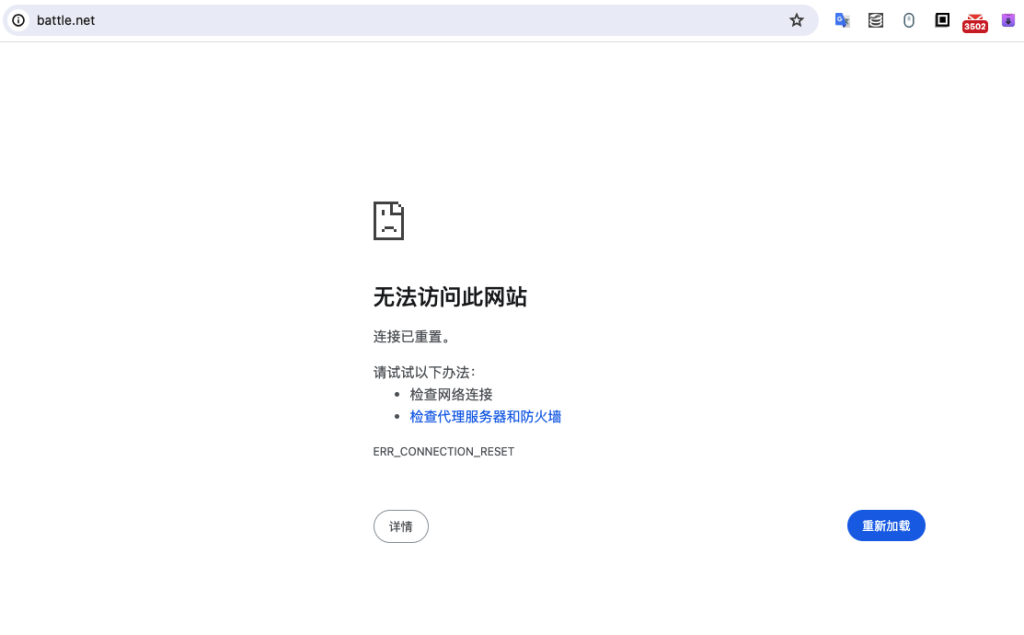1024x635 pixels.
Task: Click the 无法访问此网站 heading
Action: [450, 297]
